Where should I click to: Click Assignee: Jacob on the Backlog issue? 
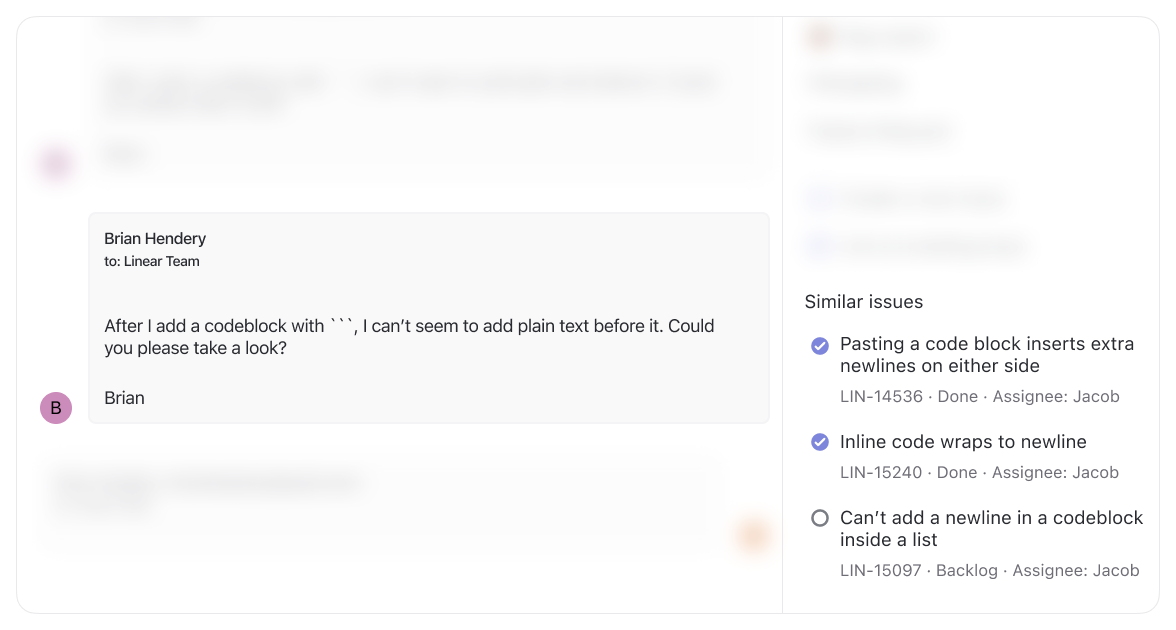1076,571
